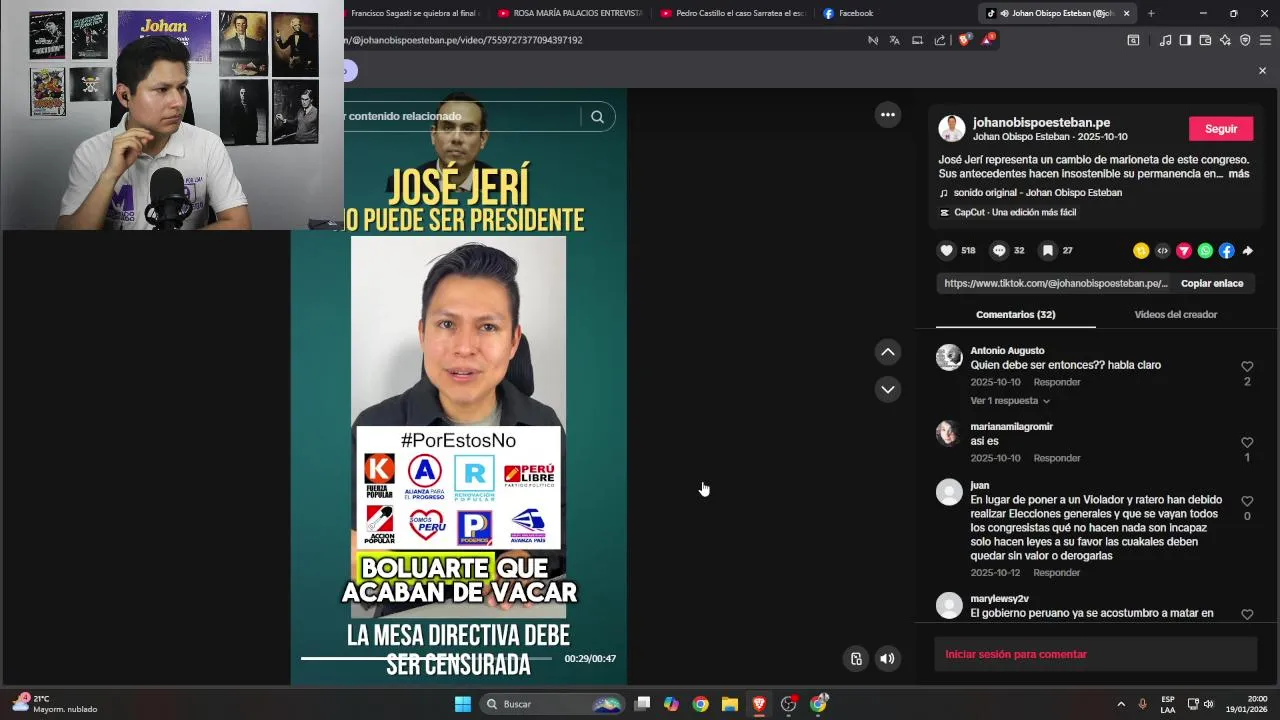Click the search magnifier in video search bar
The image size is (1280, 720).
(597, 117)
